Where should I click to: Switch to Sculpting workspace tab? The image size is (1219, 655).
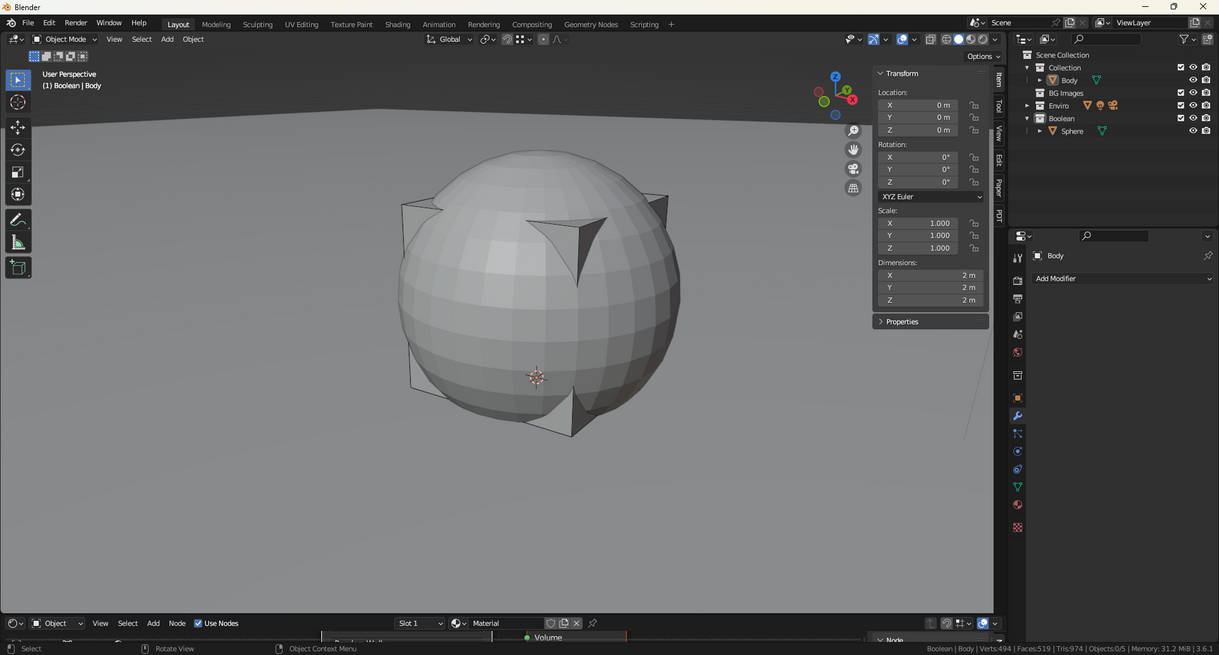point(257,24)
